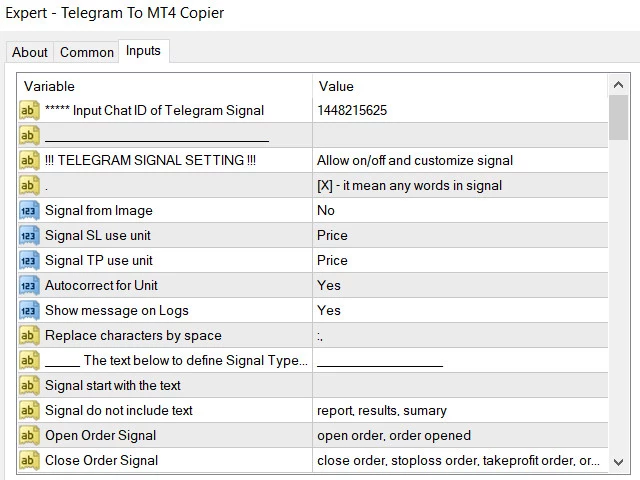Open Signal SL use unit Price value
Screen dimensions: 640x480
pyautogui.click(x=459, y=235)
